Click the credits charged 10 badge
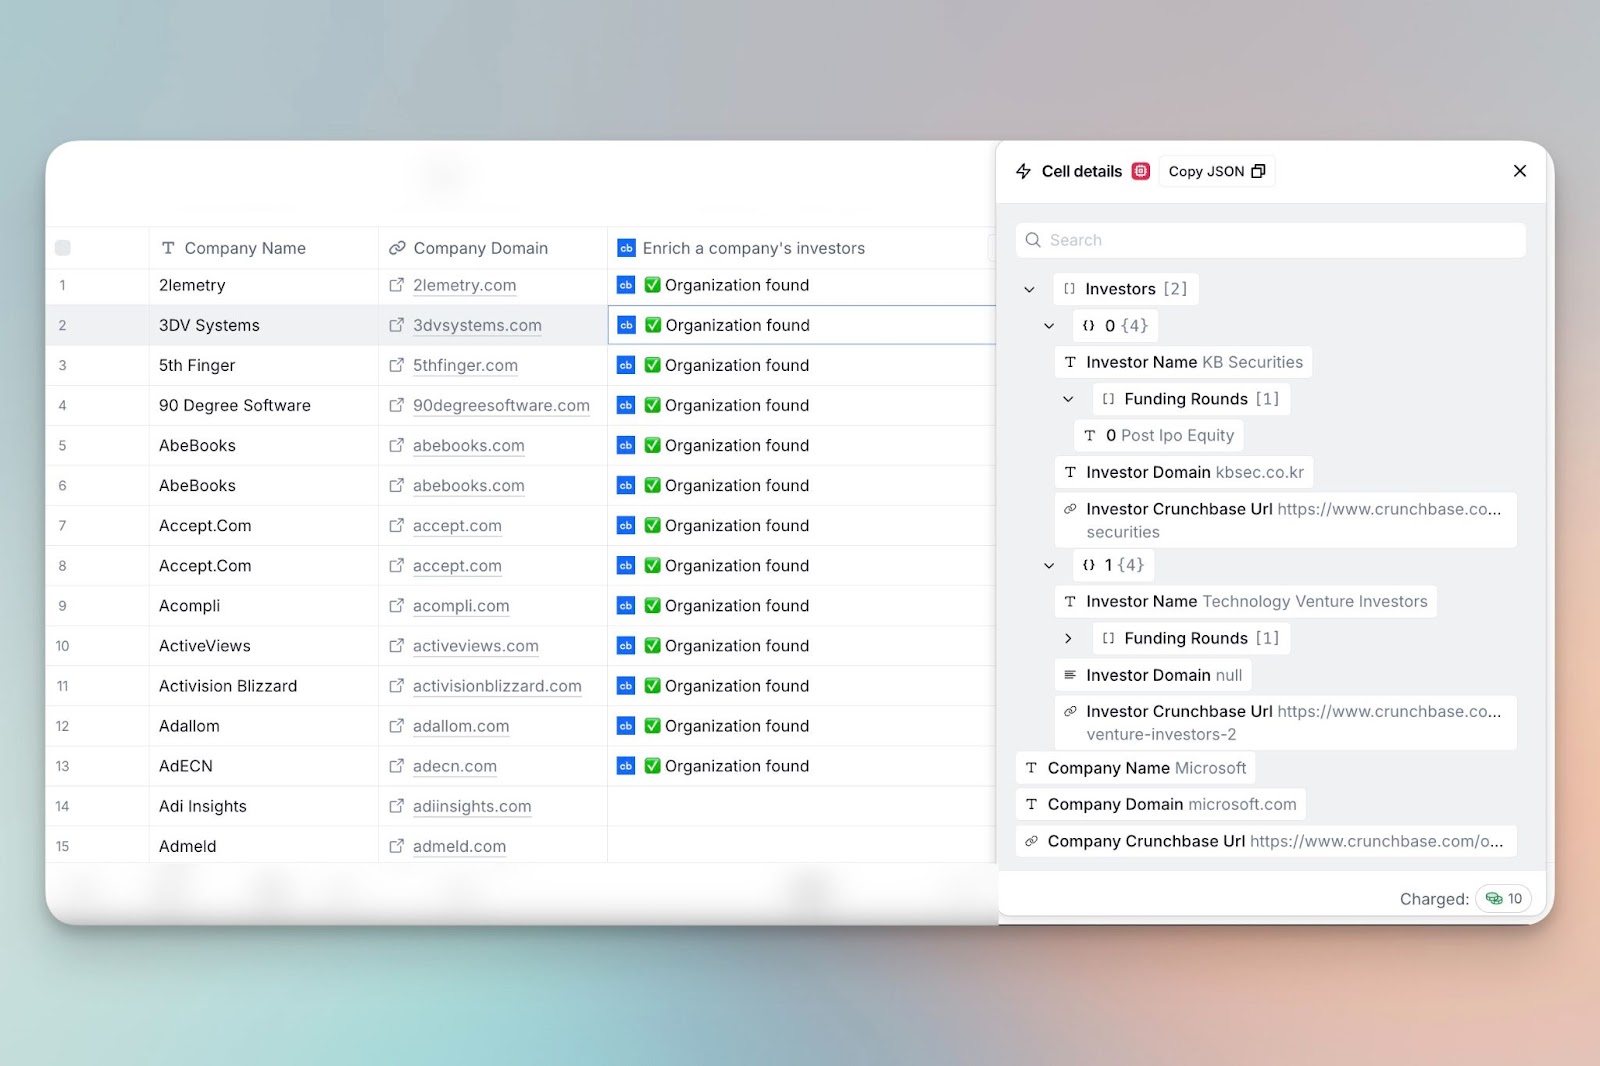 pos(1504,899)
